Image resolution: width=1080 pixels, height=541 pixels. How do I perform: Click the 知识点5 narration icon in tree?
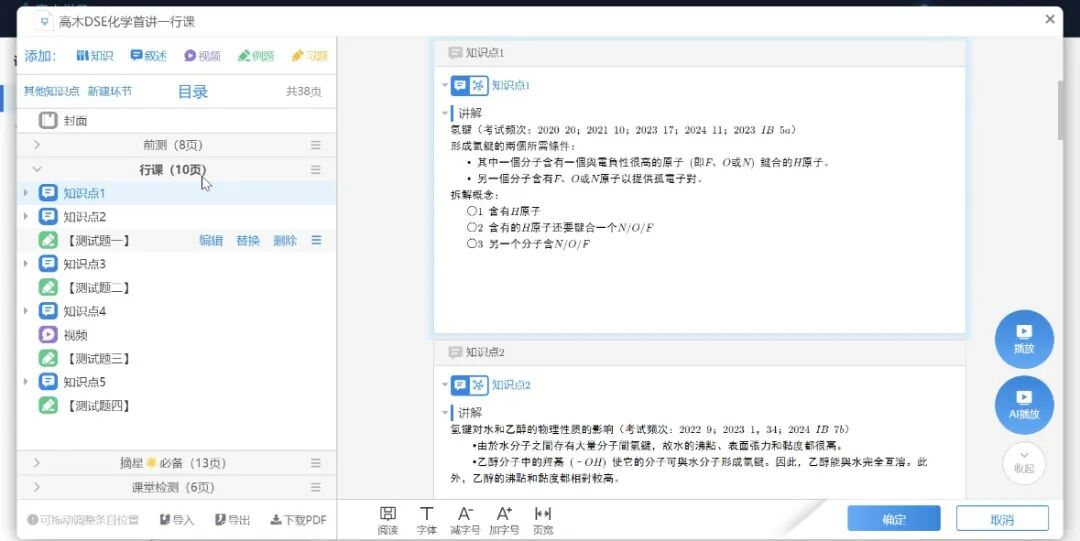point(48,382)
